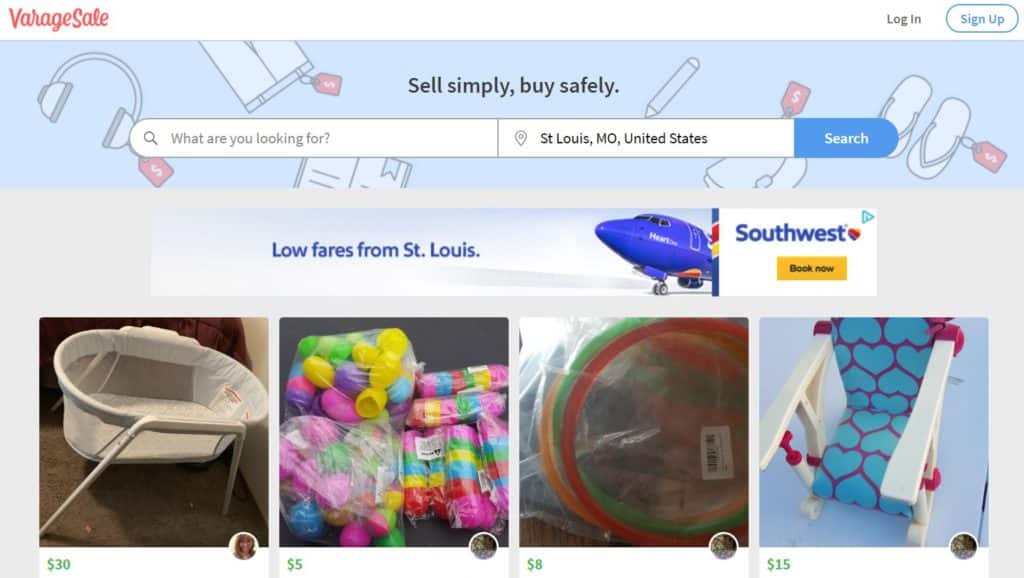
Task: Click the Book now button in ad
Action: tap(811, 268)
